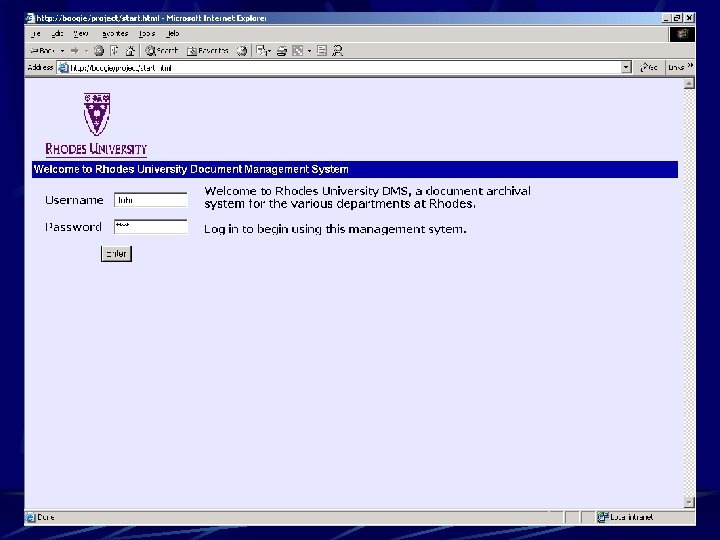720x540 pixels.
Task: Open the Favorites toolbar button
Action: tap(208, 51)
